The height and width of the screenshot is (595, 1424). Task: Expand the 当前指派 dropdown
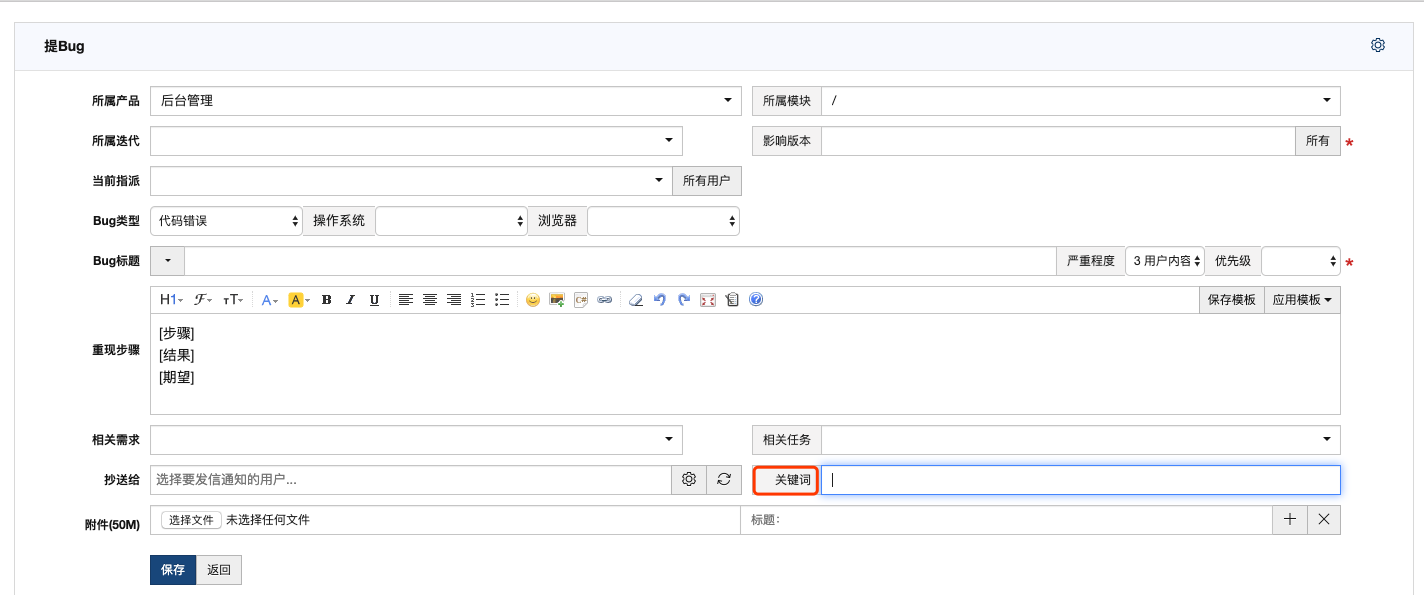pos(411,181)
